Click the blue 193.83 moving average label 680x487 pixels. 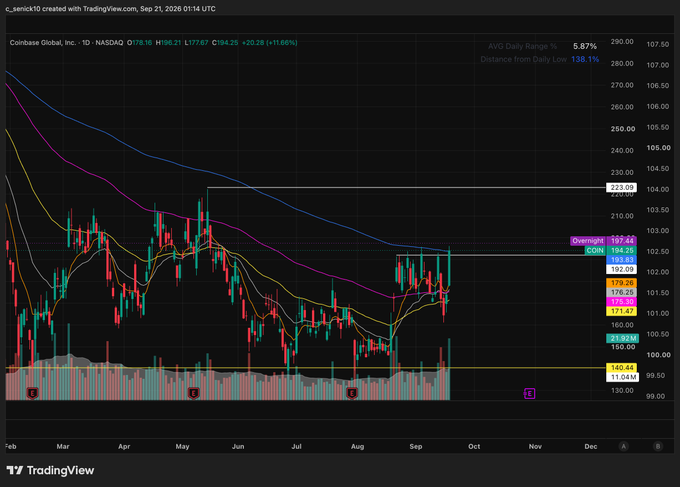pyautogui.click(x=621, y=260)
